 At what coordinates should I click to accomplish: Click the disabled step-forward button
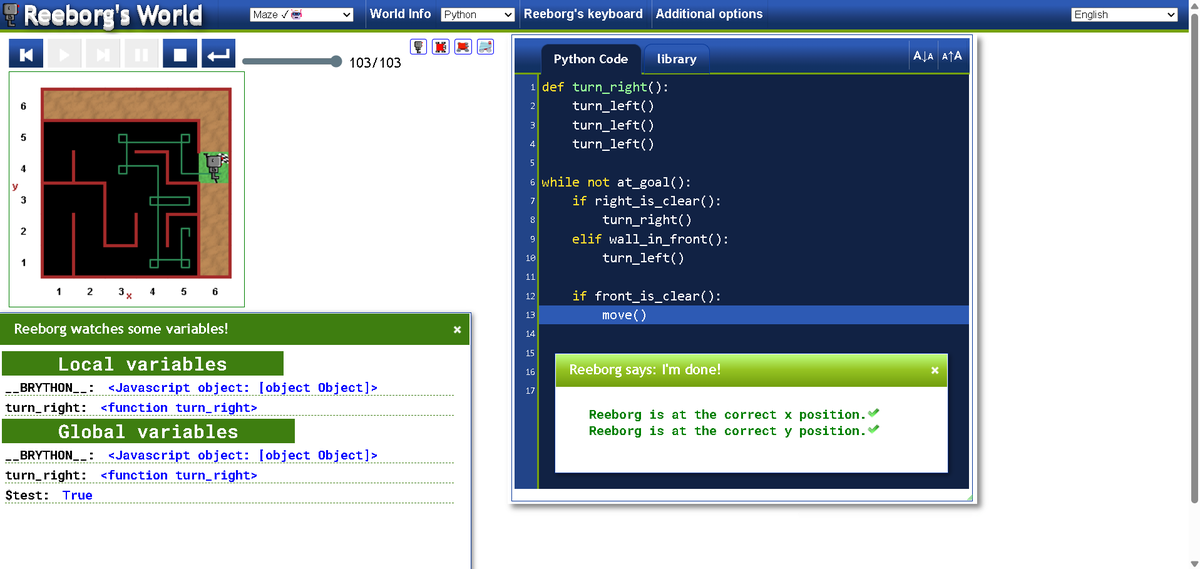(x=101, y=55)
